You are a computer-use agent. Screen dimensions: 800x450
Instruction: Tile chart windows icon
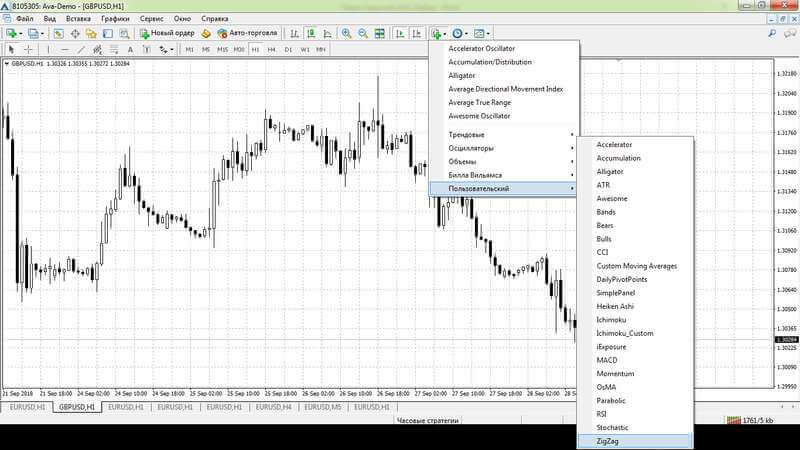(x=380, y=34)
